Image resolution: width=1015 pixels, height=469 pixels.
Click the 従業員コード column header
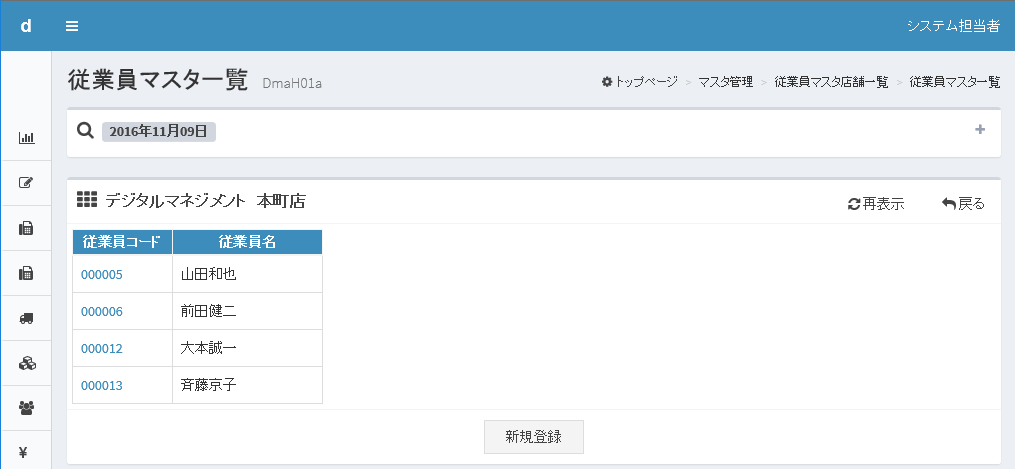pos(122,242)
